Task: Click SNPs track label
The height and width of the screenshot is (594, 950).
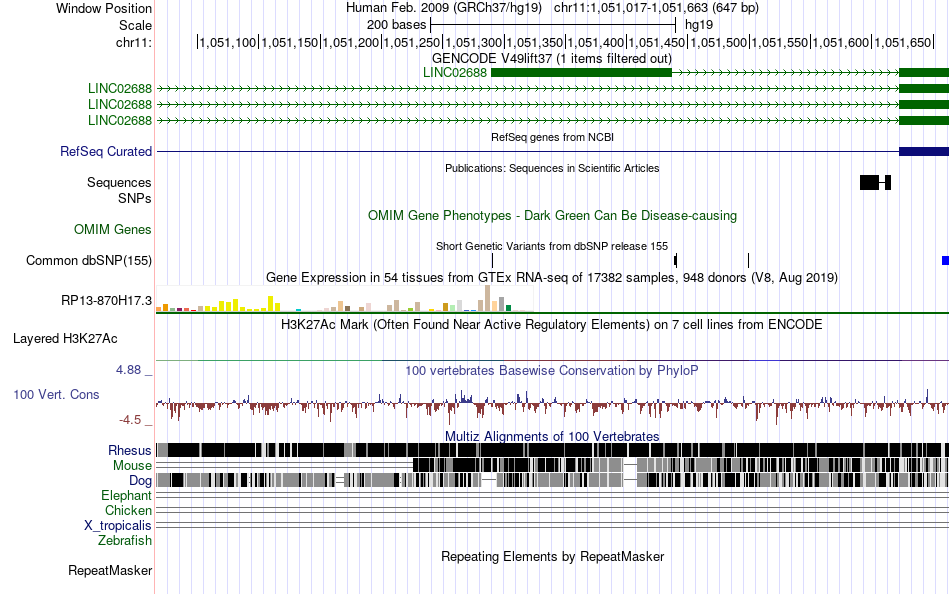Action: tap(135, 198)
